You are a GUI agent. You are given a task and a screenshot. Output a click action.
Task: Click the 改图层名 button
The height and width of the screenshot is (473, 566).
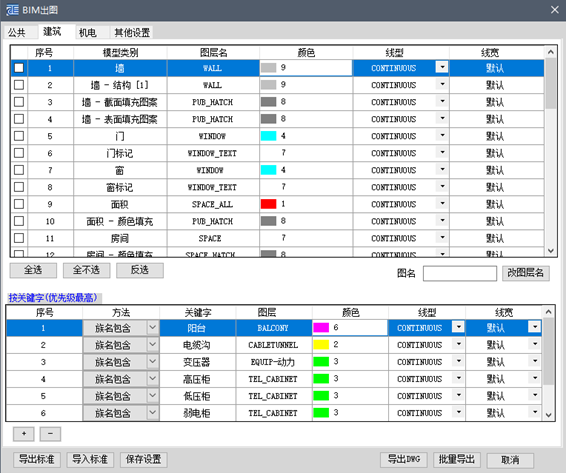(526, 273)
